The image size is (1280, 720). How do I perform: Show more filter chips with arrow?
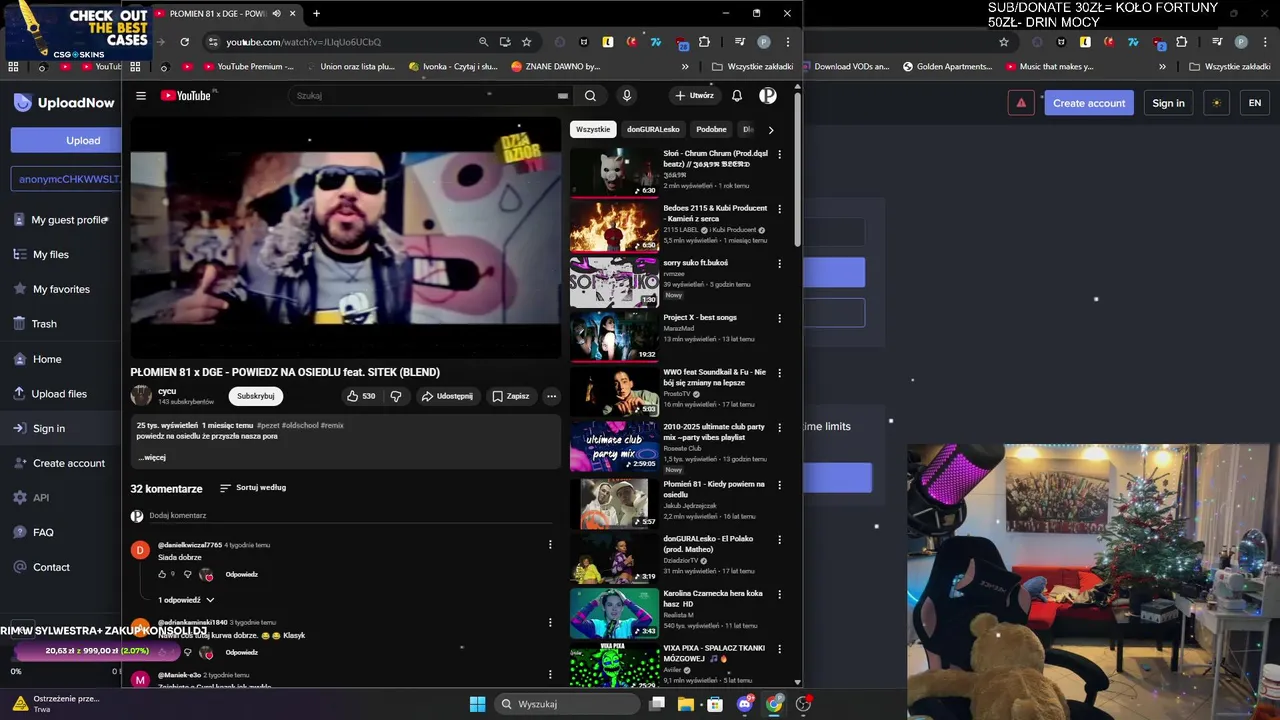(770, 130)
